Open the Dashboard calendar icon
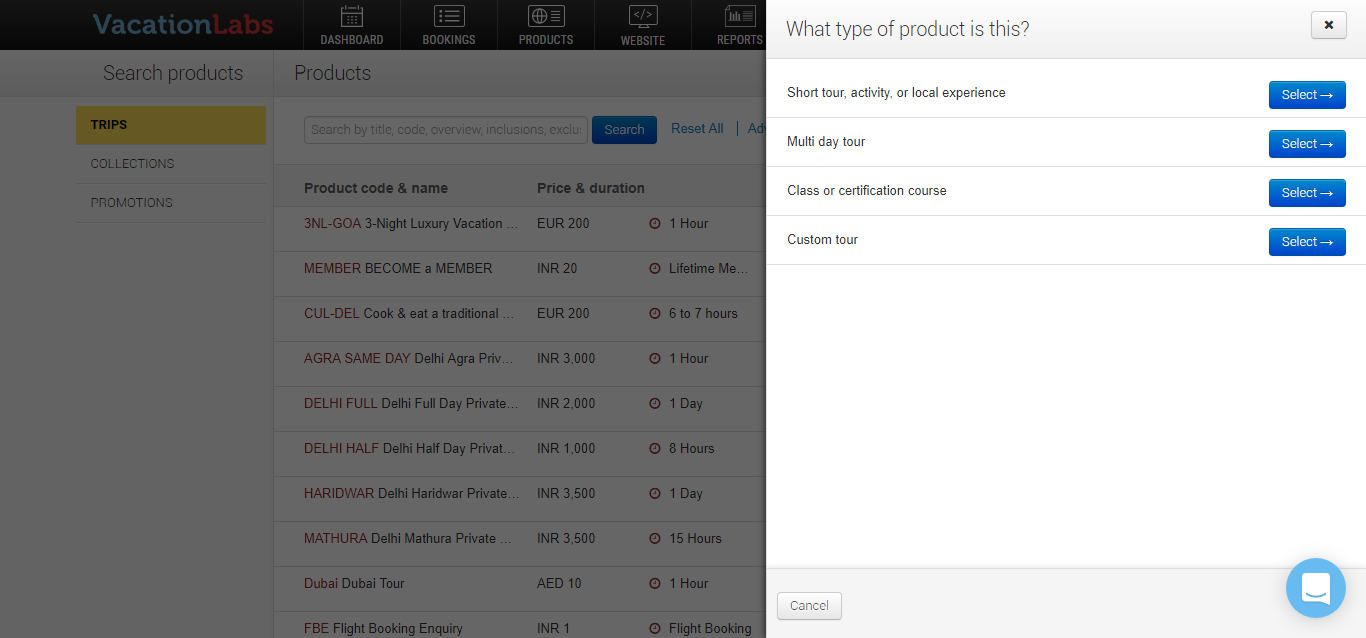Viewport: 1366px width, 638px height. click(351, 16)
